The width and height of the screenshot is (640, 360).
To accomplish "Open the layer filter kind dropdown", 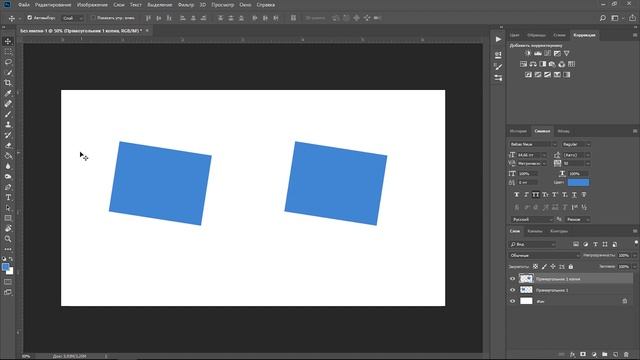I will point(532,244).
